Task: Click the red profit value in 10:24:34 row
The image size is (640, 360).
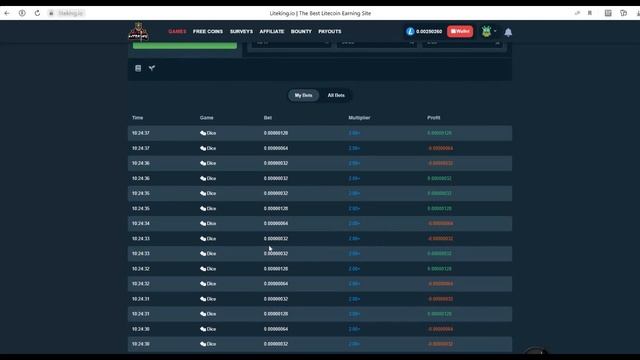Action: click(440, 223)
